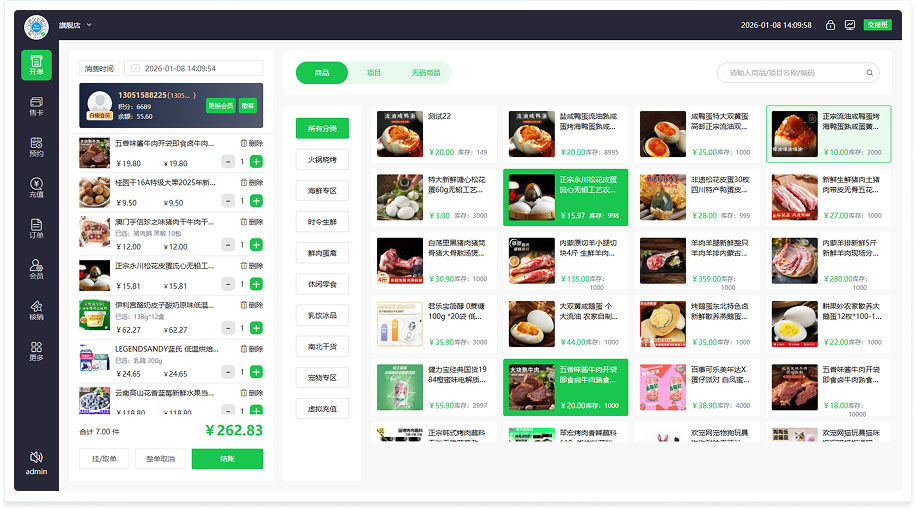
Task: Open the 核销 verification sidebar icon
Action: (x=36, y=310)
